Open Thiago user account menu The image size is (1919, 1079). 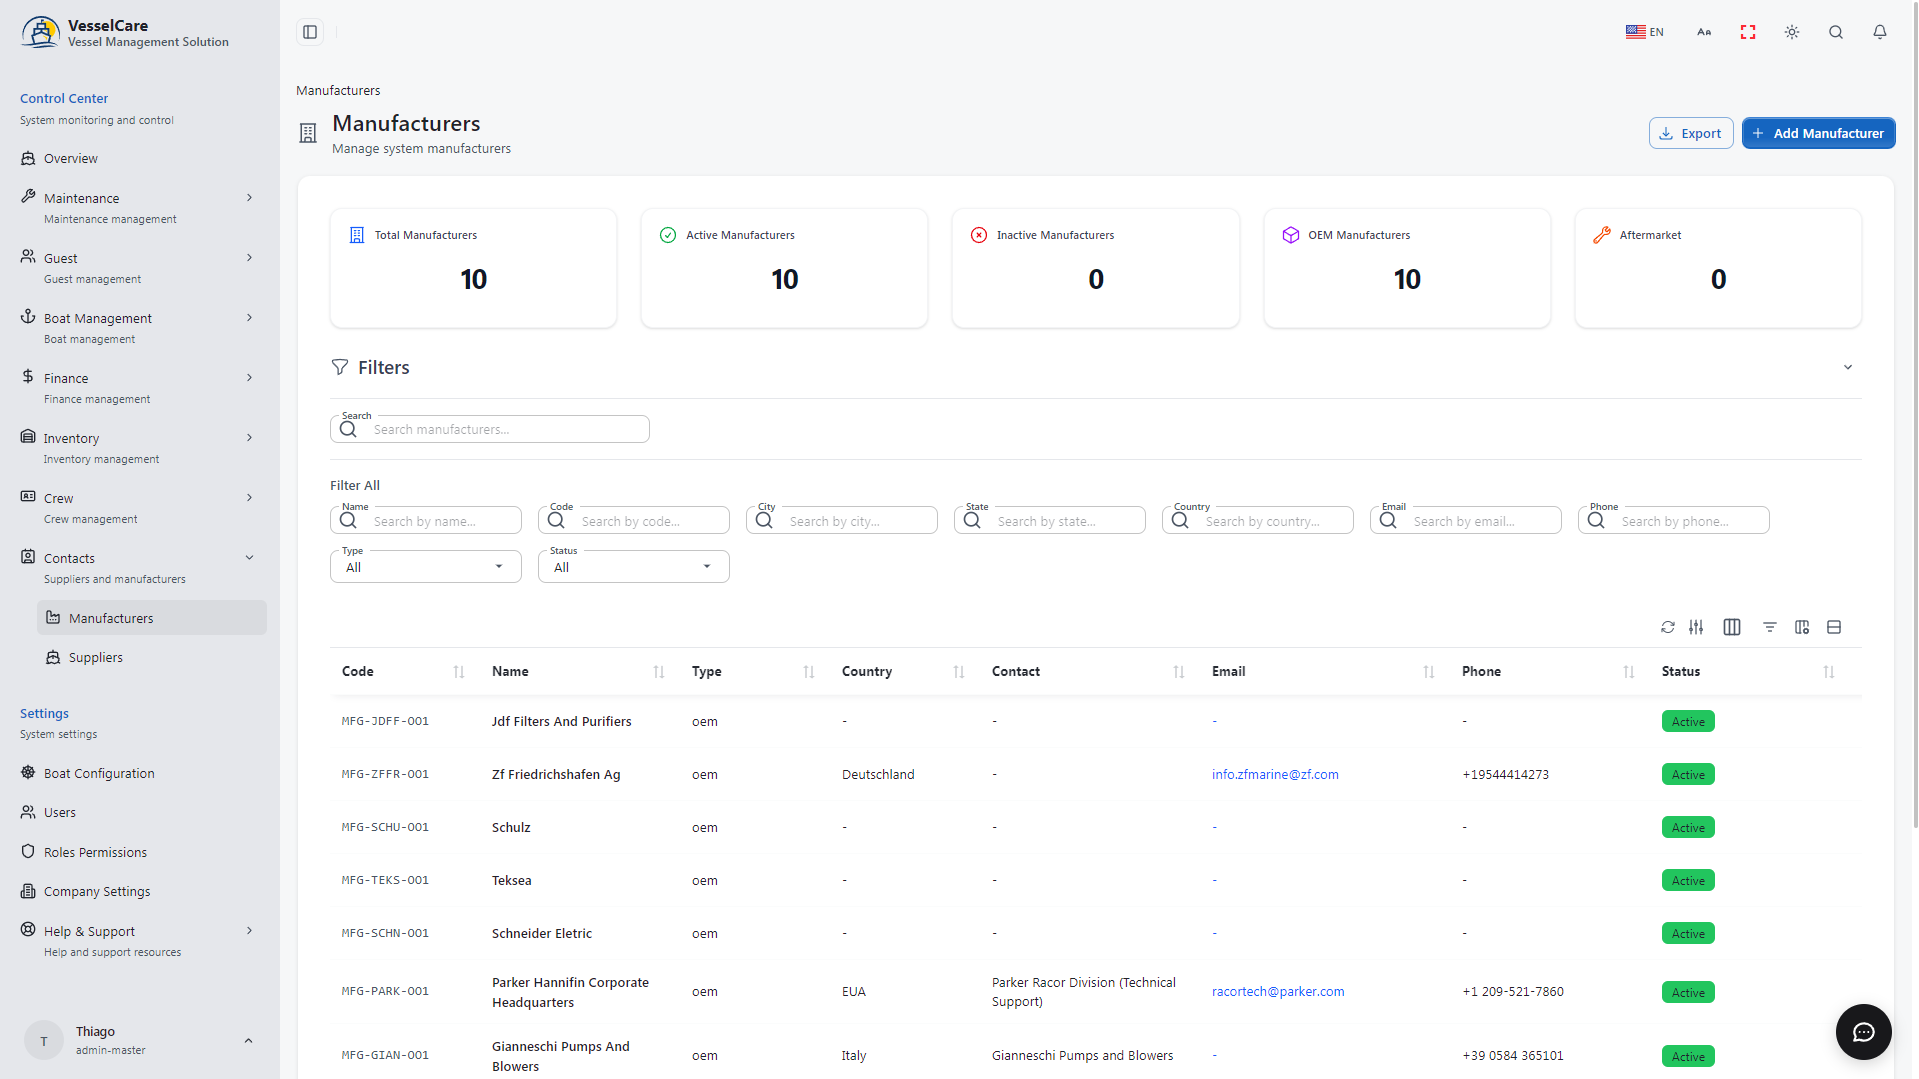139,1040
